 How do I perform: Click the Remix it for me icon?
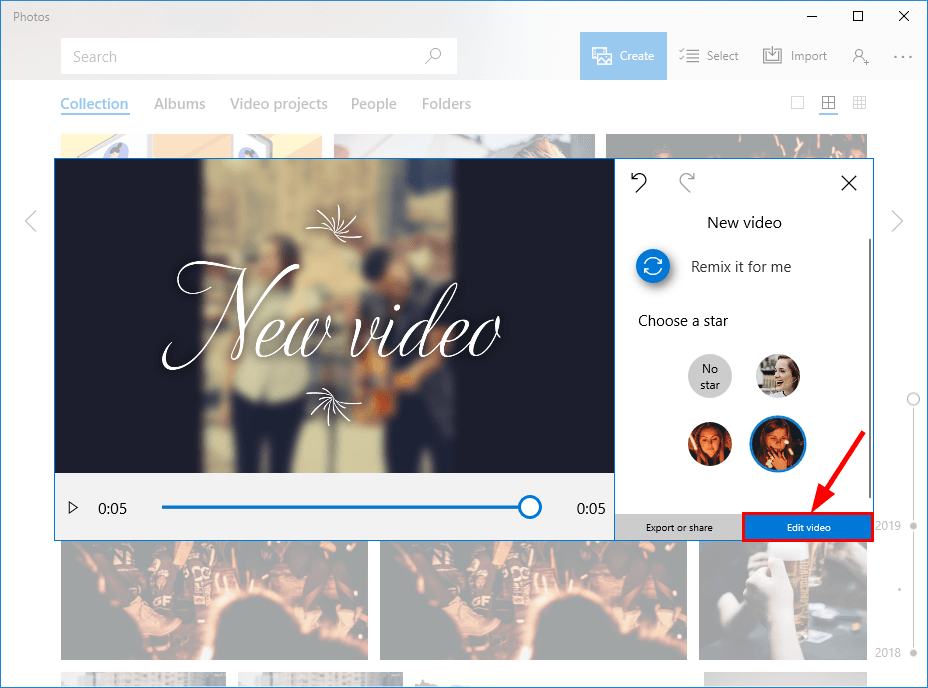pos(653,266)
